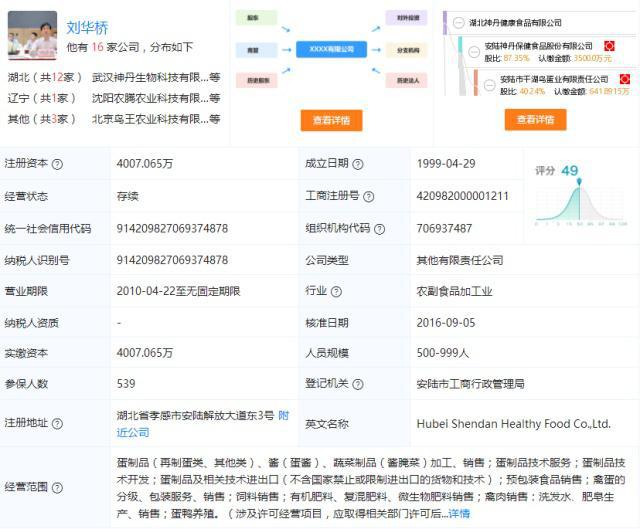The height and width of the screenshot is (529, 640).
Task: Select insured count 539
Action: (x=126, y=384)
